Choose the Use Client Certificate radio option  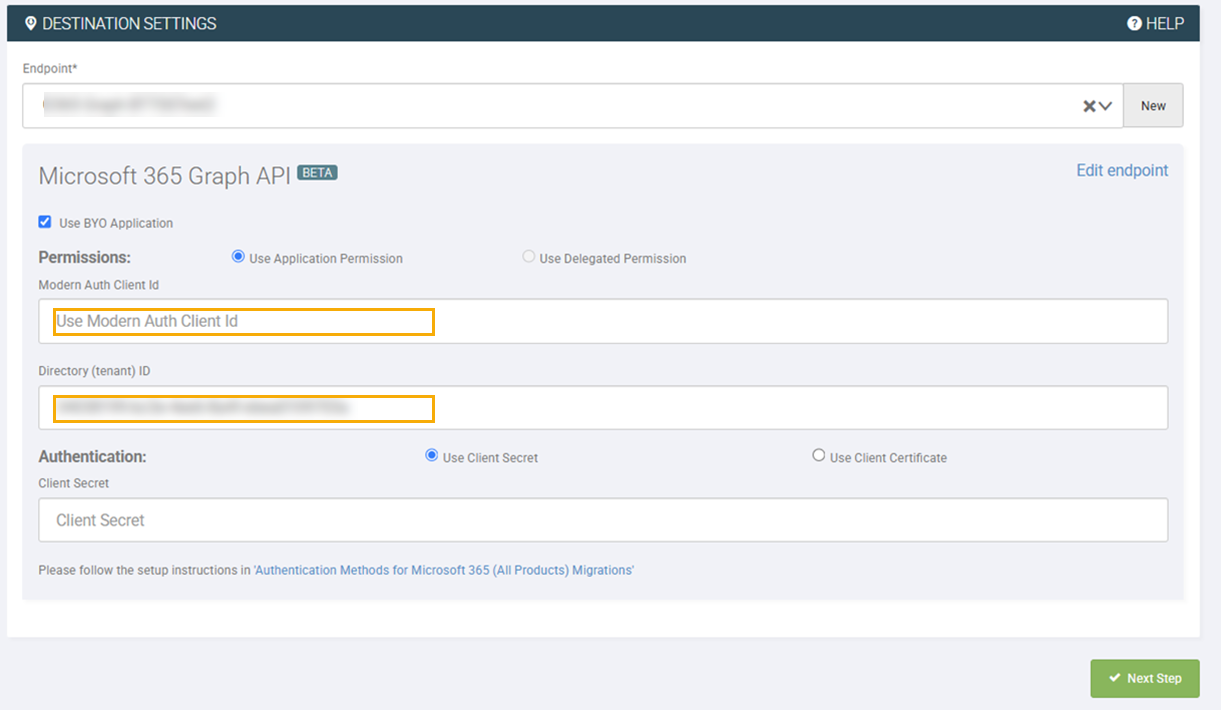click(x=819, y=456)
